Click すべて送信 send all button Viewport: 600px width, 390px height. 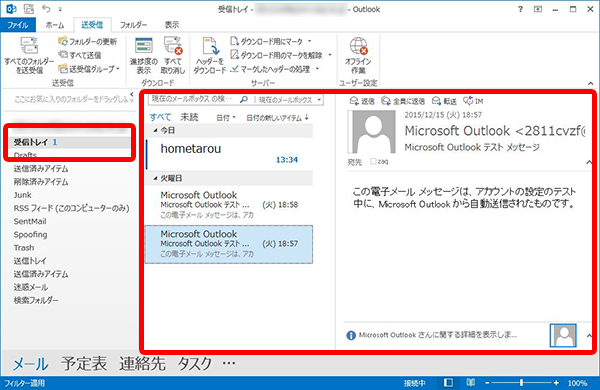click(x=80, y=55)
